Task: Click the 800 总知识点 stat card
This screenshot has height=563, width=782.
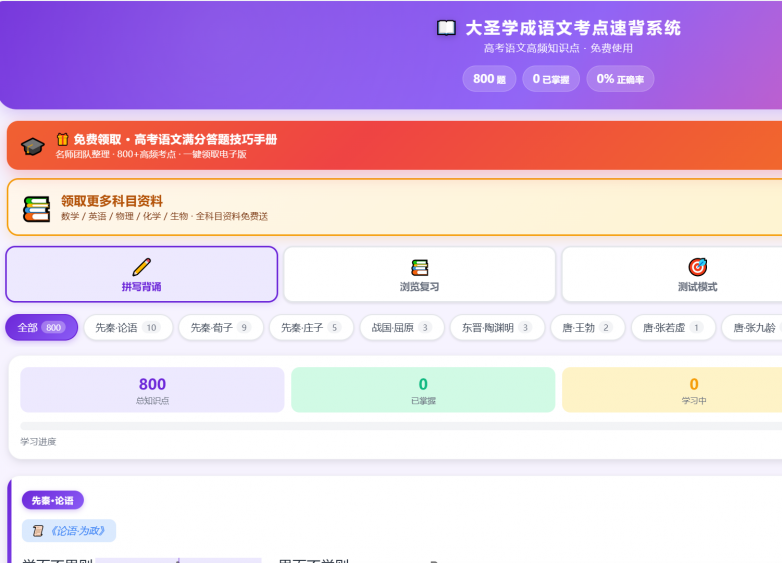Action: point(152,390)
